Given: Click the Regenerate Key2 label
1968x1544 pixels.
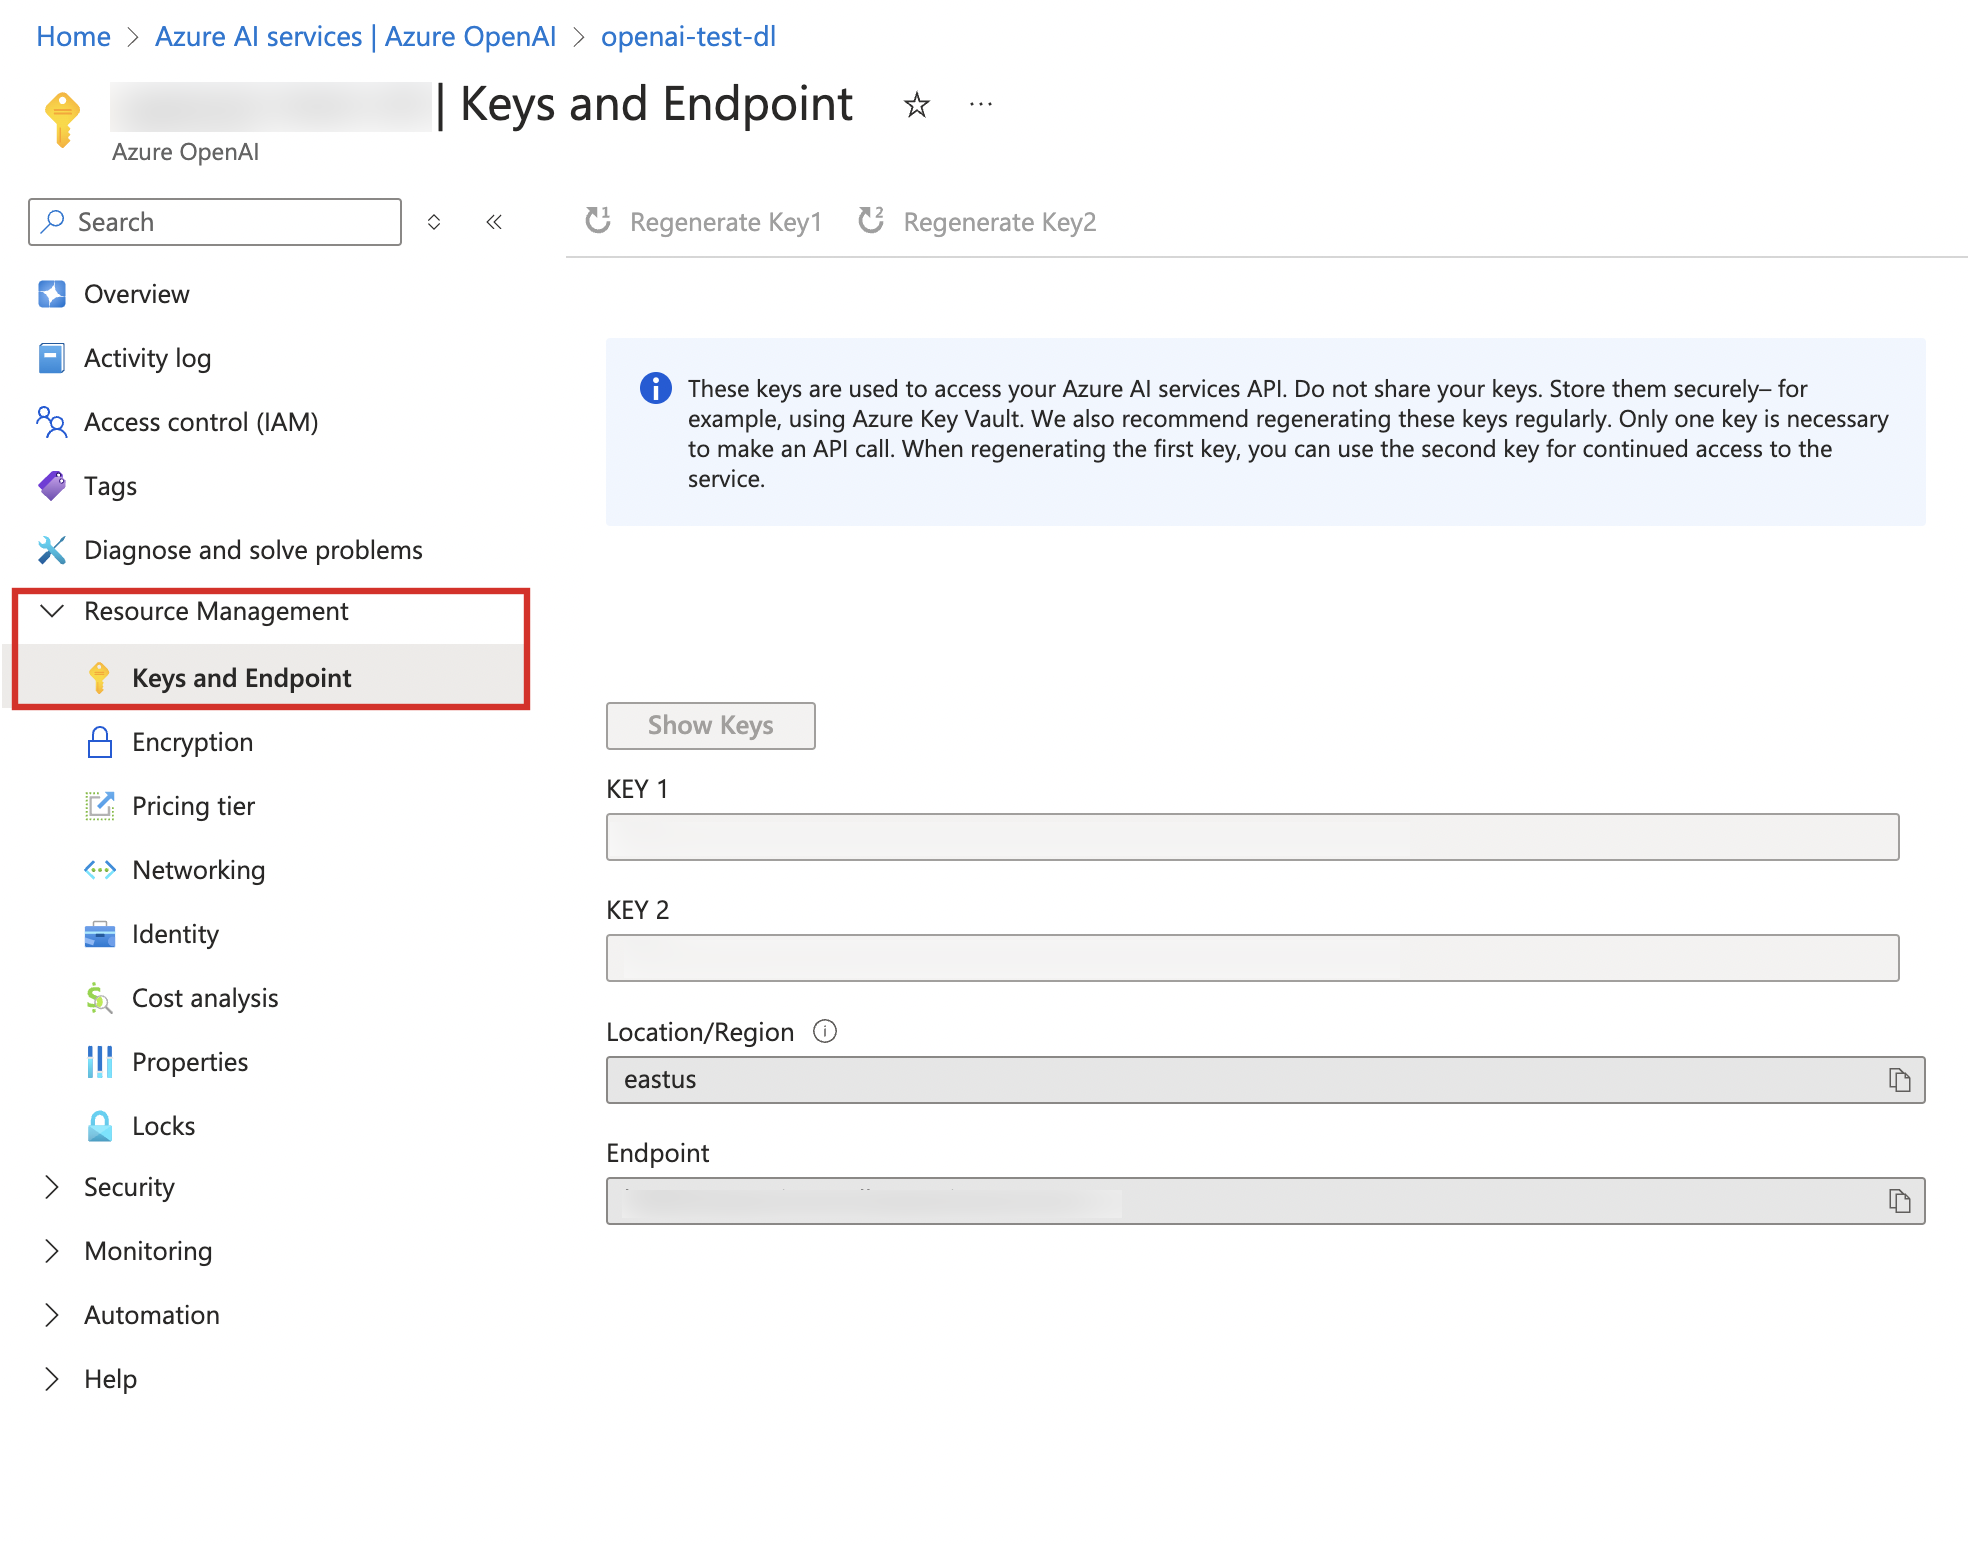Looking at the screenshot, I should click(x=999, y=222).
